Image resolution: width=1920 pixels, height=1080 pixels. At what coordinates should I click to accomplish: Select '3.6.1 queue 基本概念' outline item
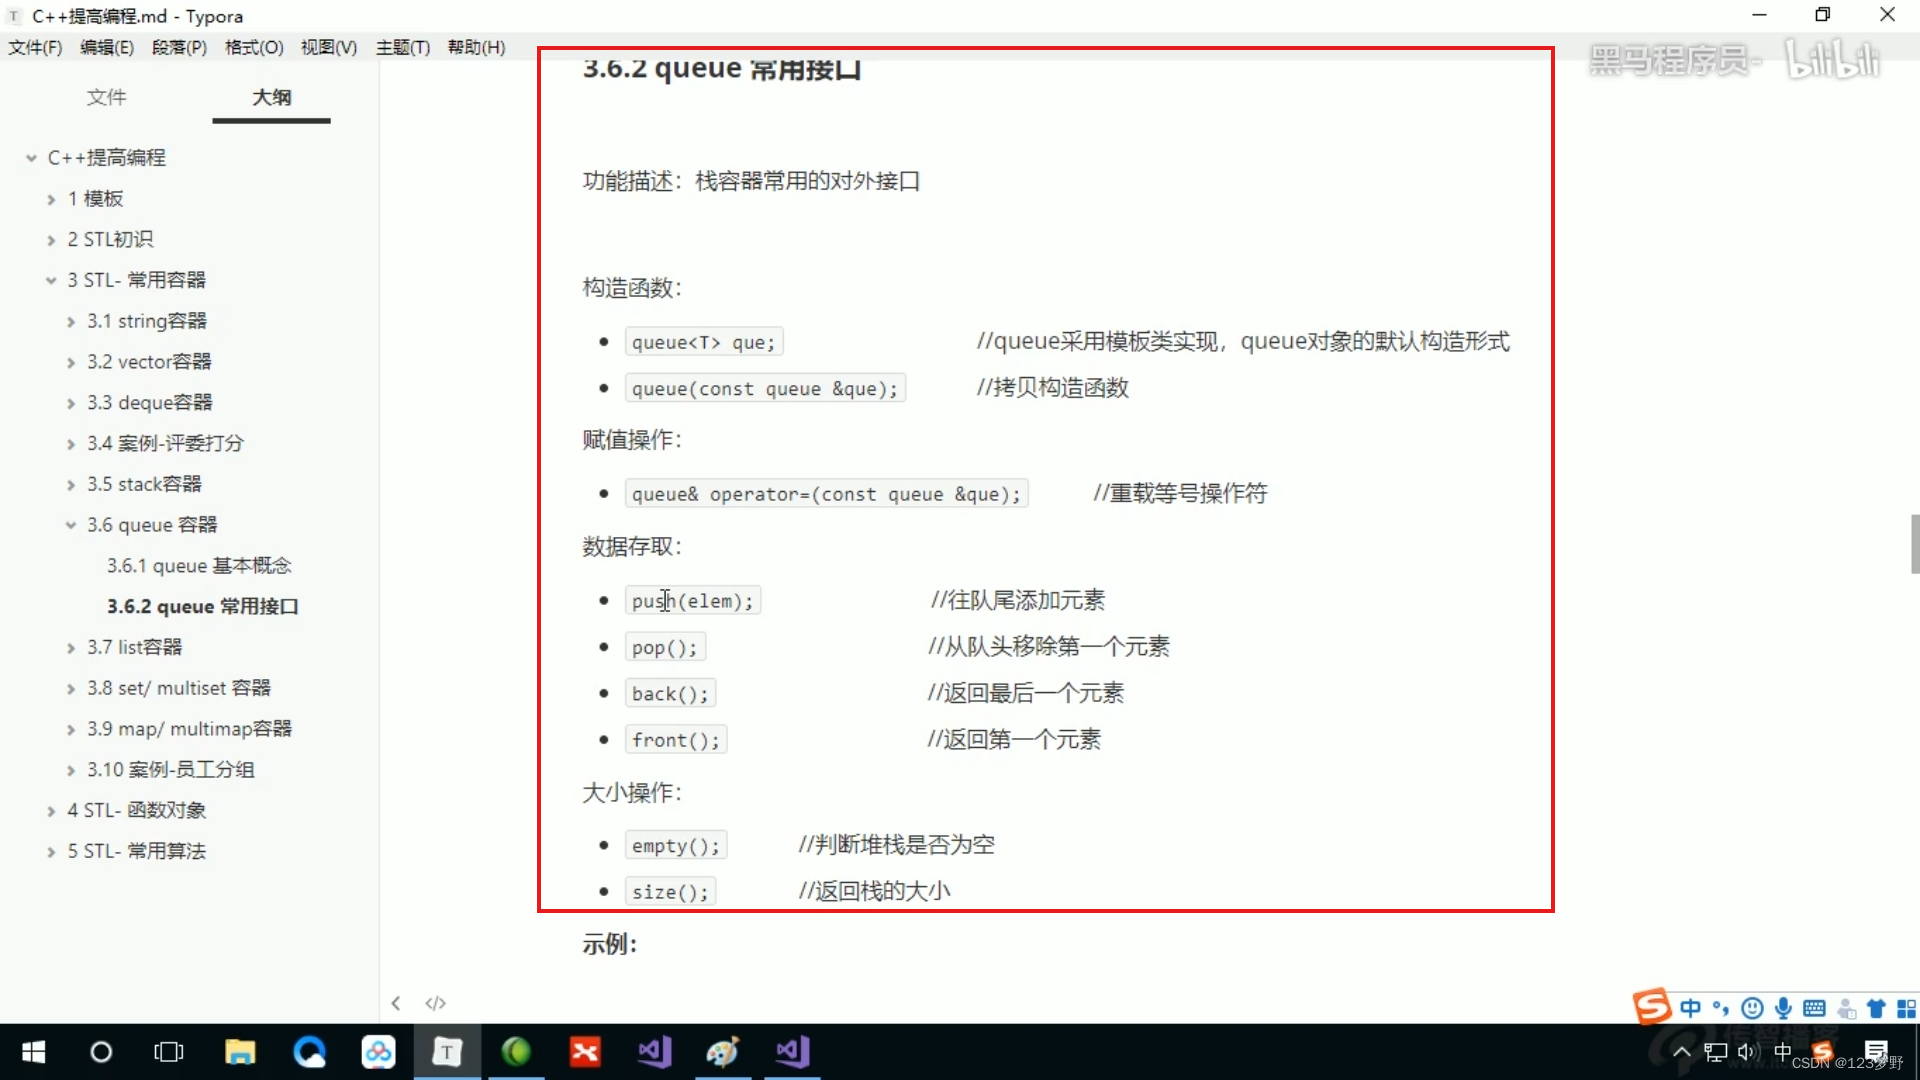tap(198, 565)
